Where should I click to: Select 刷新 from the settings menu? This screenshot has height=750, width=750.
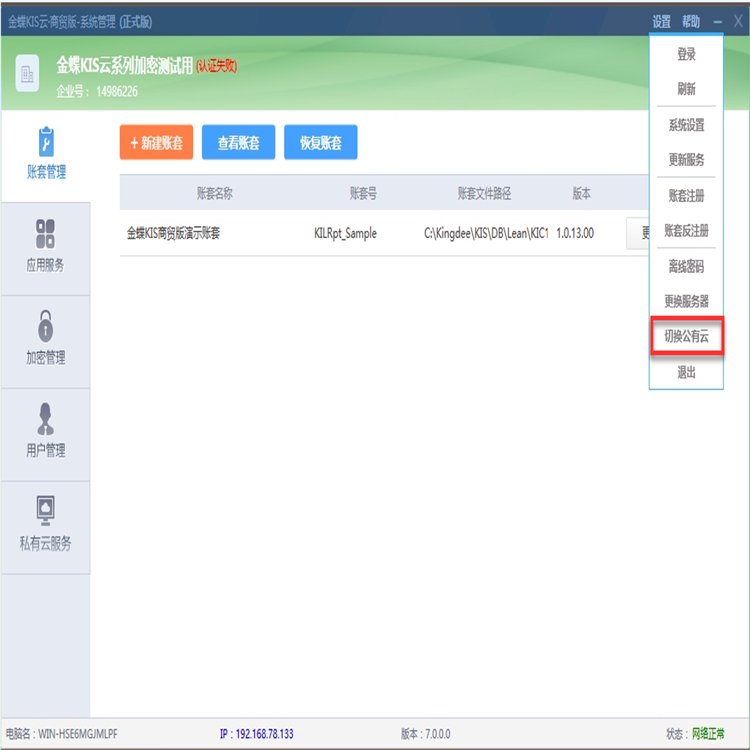[686, 88]
